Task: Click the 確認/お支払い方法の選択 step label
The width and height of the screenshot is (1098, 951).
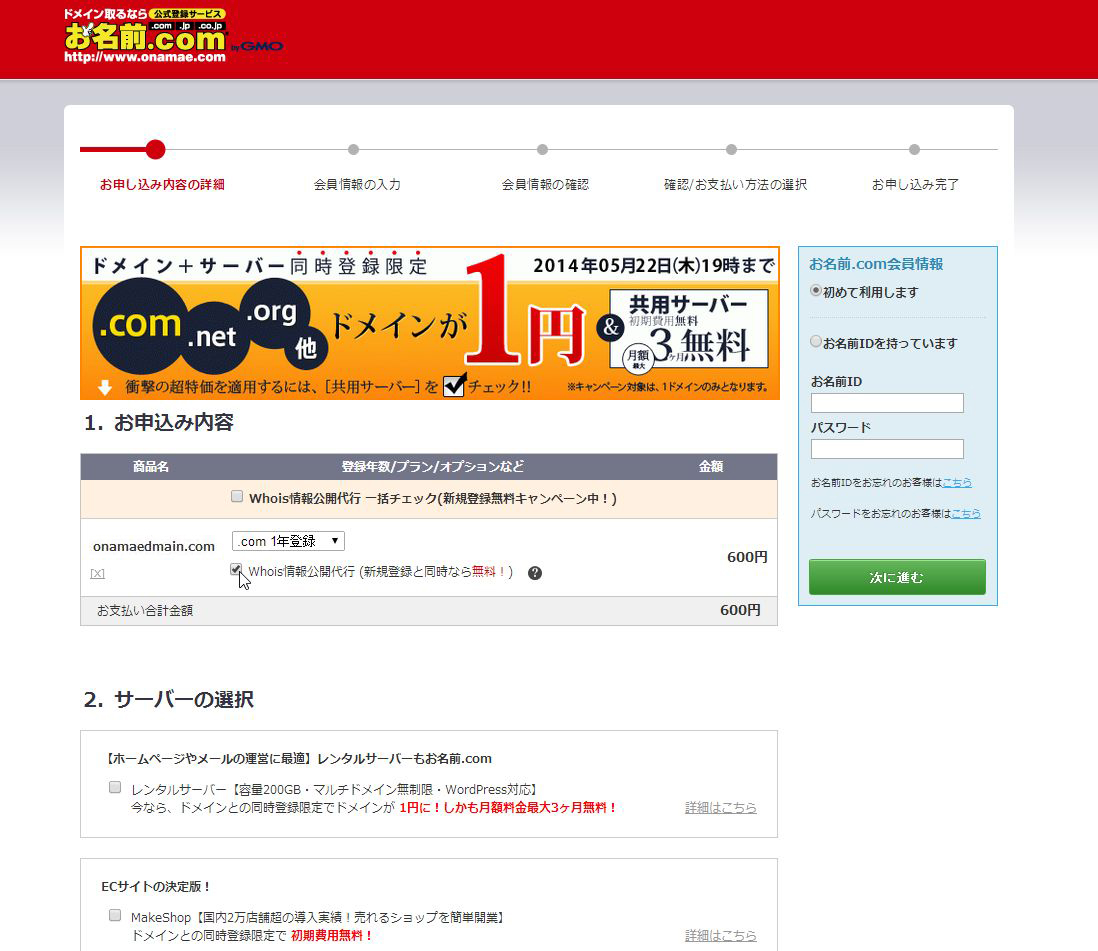Action: pos(735,185)
